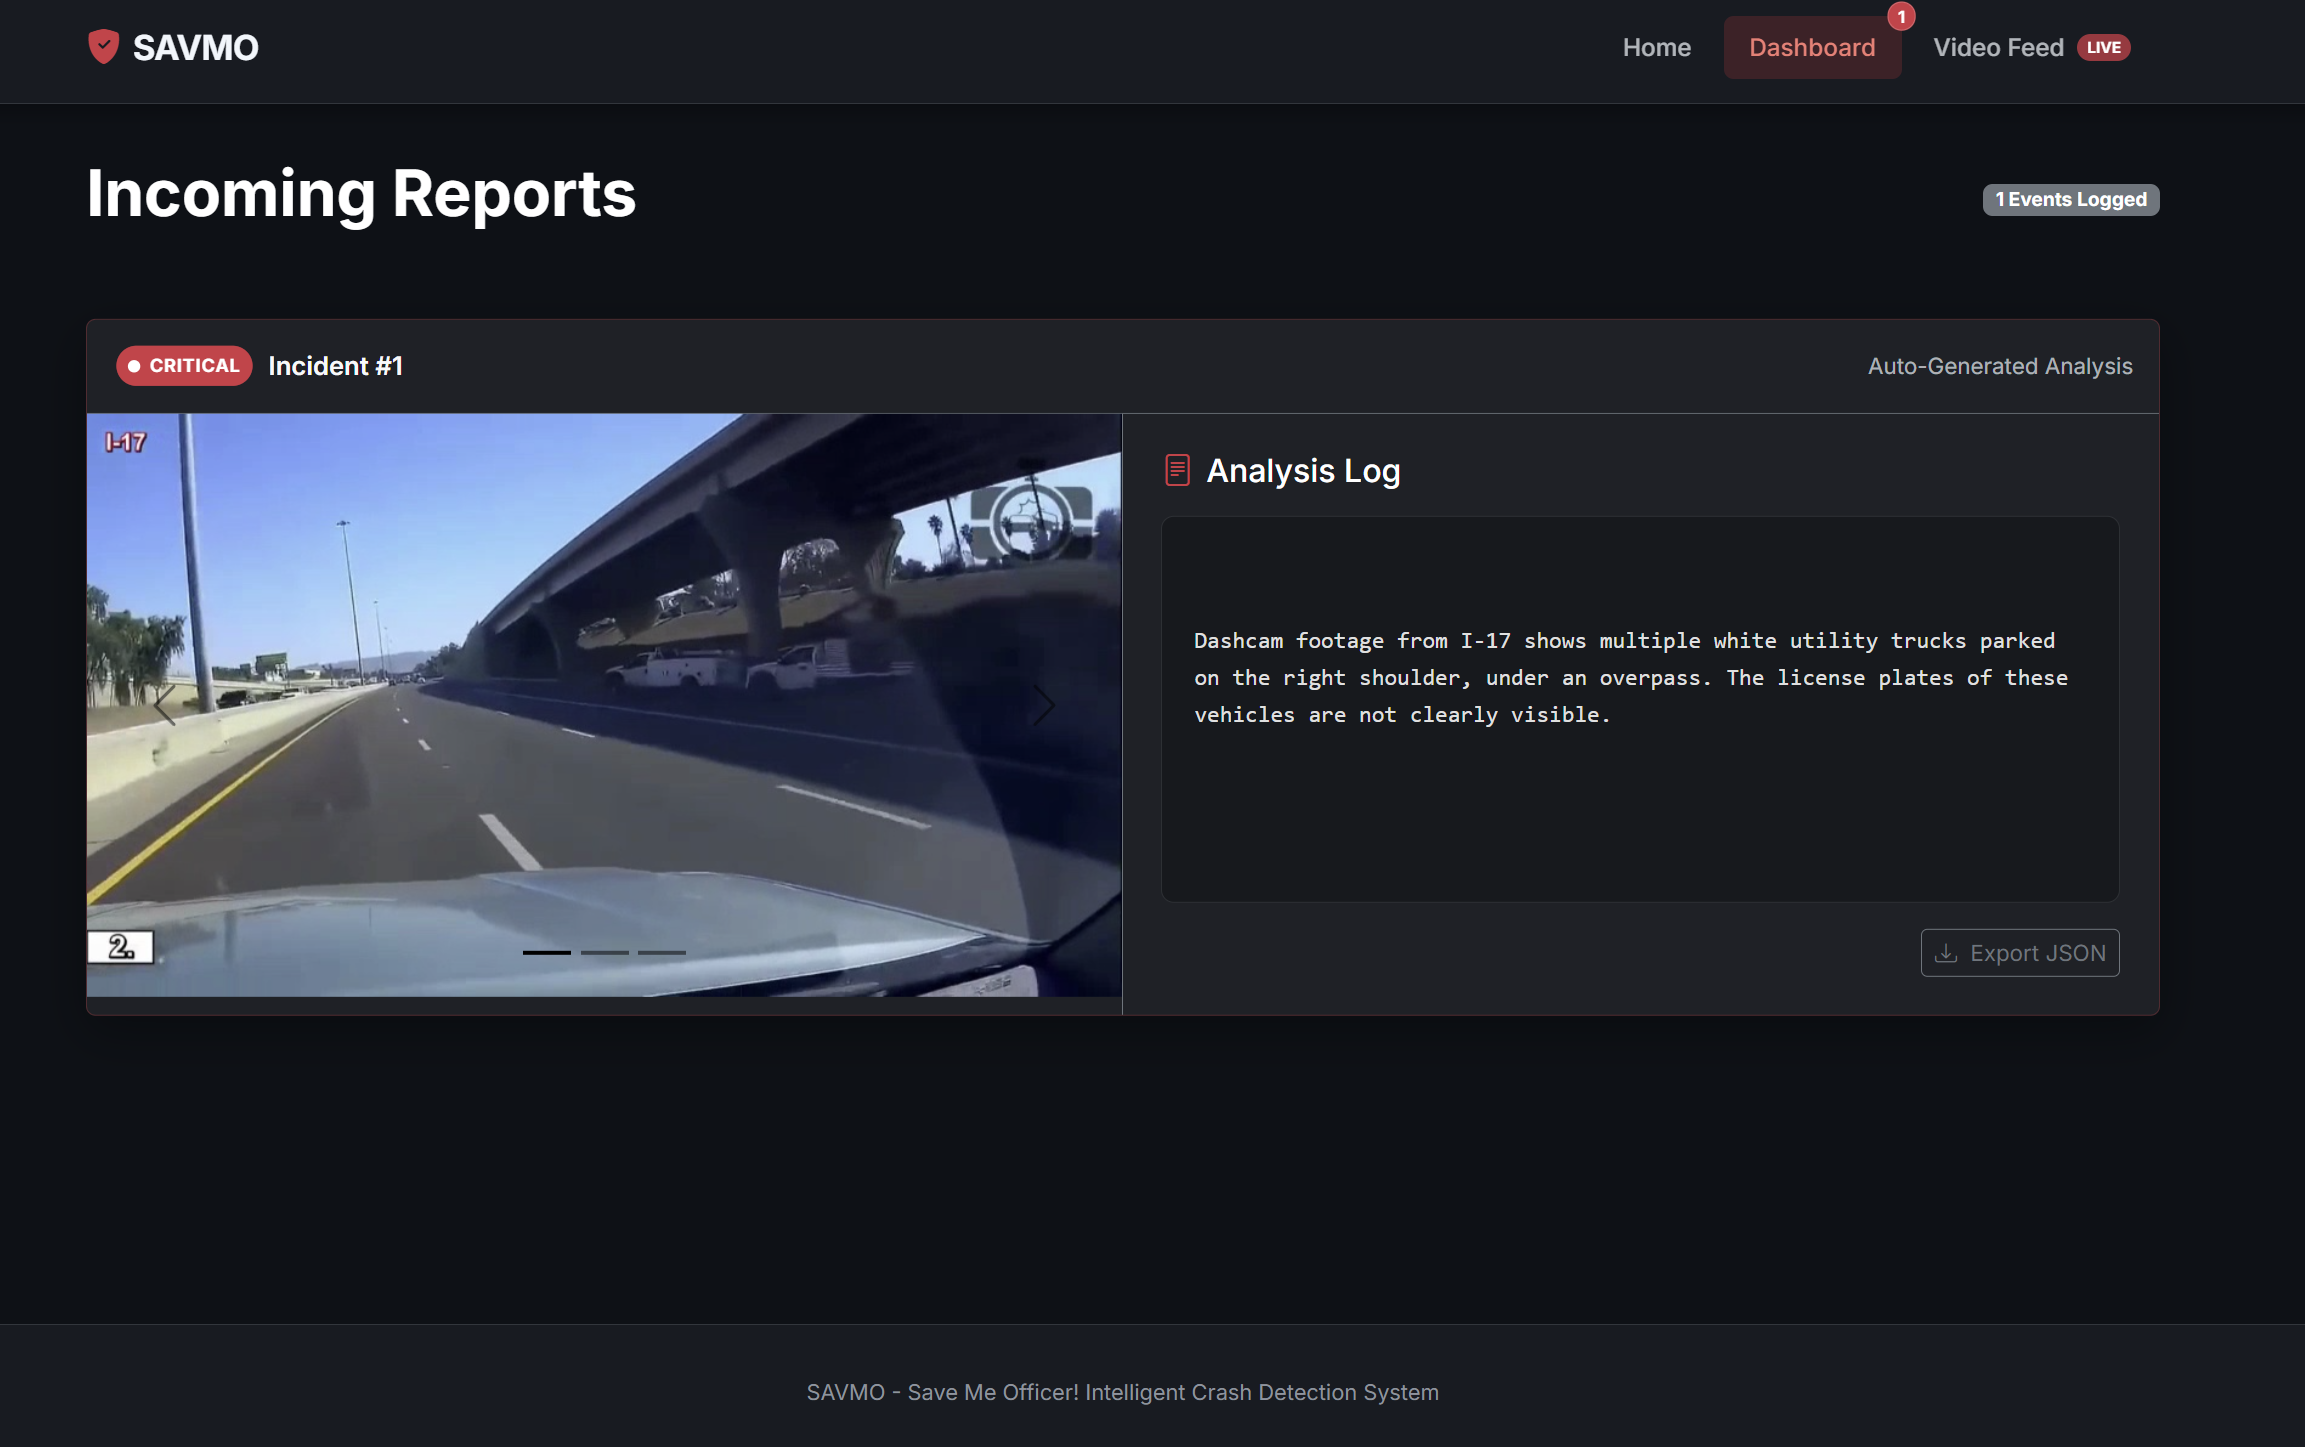This screenshot has width=2305, height=1447.
Task: Open the Home nav tab
Action: [1656, 48]
